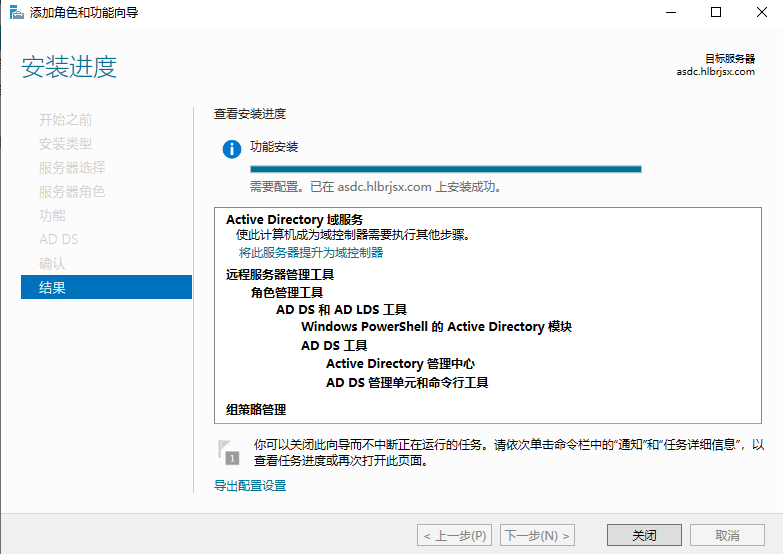The width and height of the screenshot is (783, 554).
Task: Click 将此服务器提升为域控制器 link
Action: click(x=311, y=253)
